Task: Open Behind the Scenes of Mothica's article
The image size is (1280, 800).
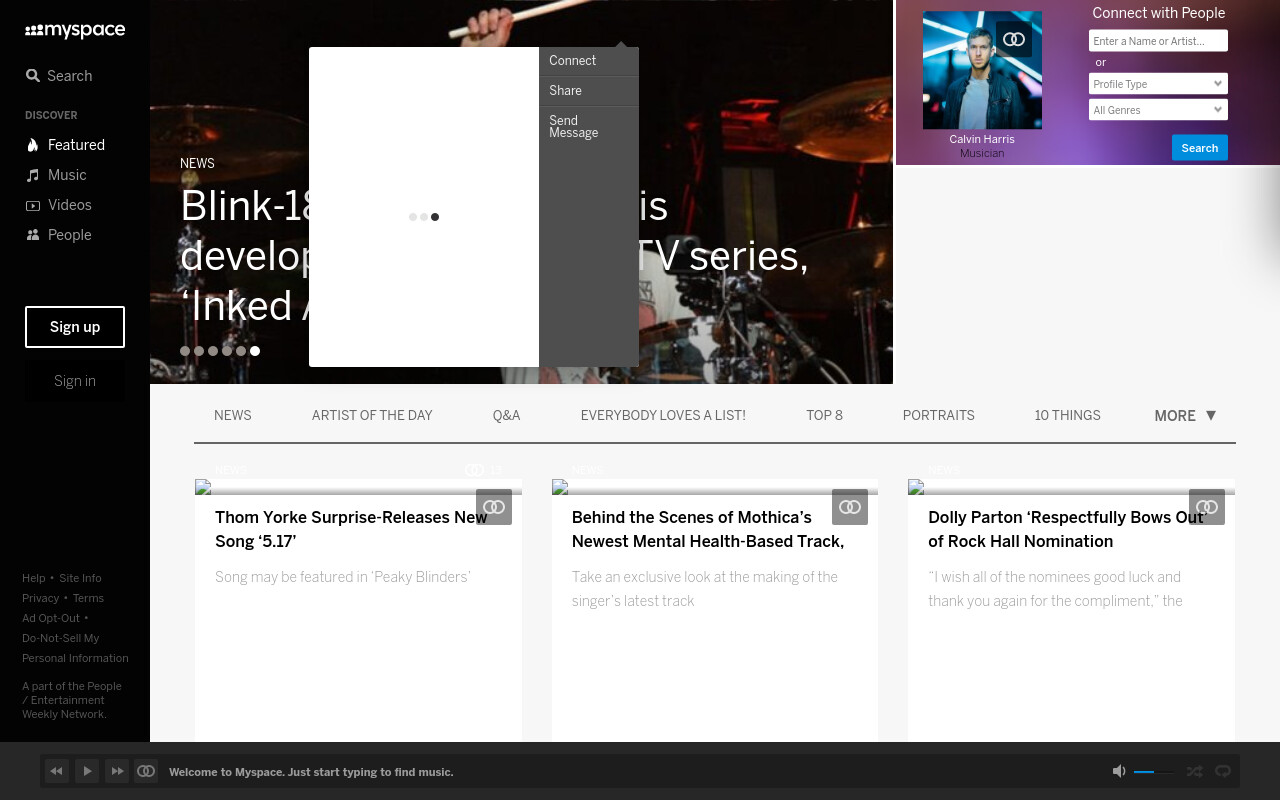Action: 708,530
